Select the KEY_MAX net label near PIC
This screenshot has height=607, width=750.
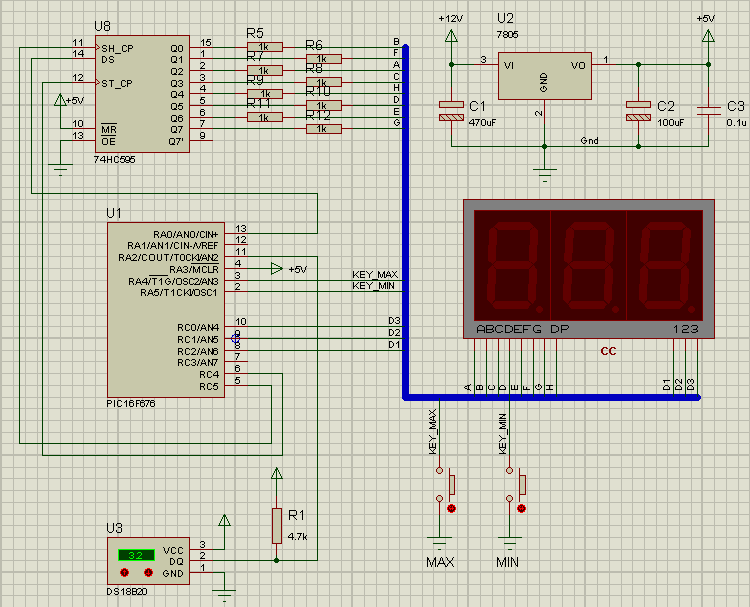375,274
